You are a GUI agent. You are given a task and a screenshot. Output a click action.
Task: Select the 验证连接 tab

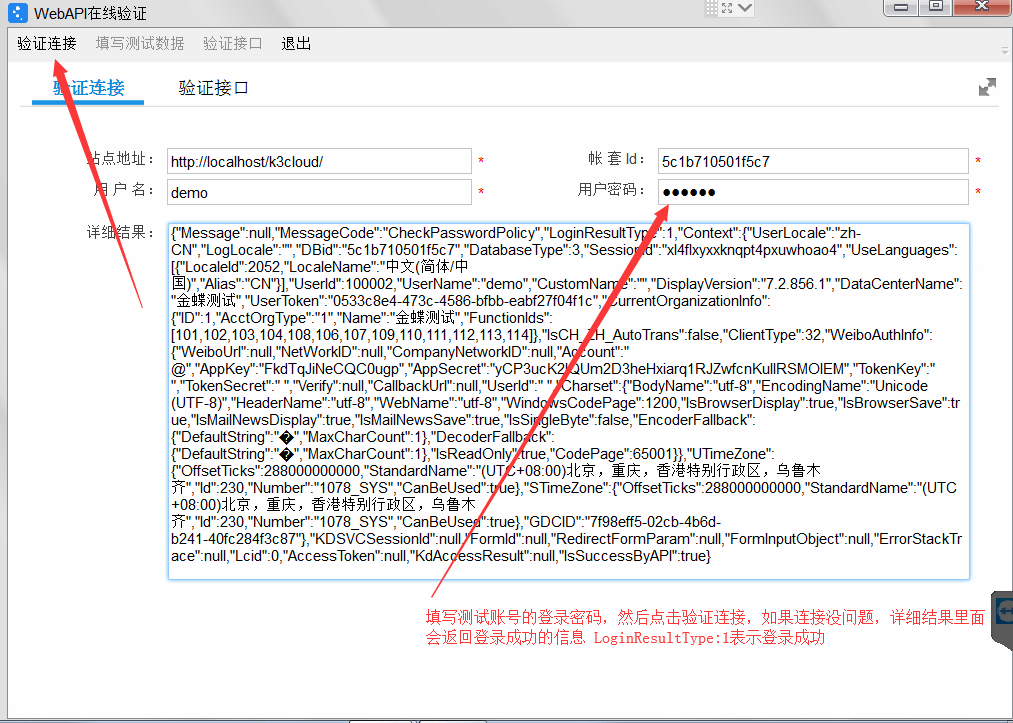click(87, 88)
